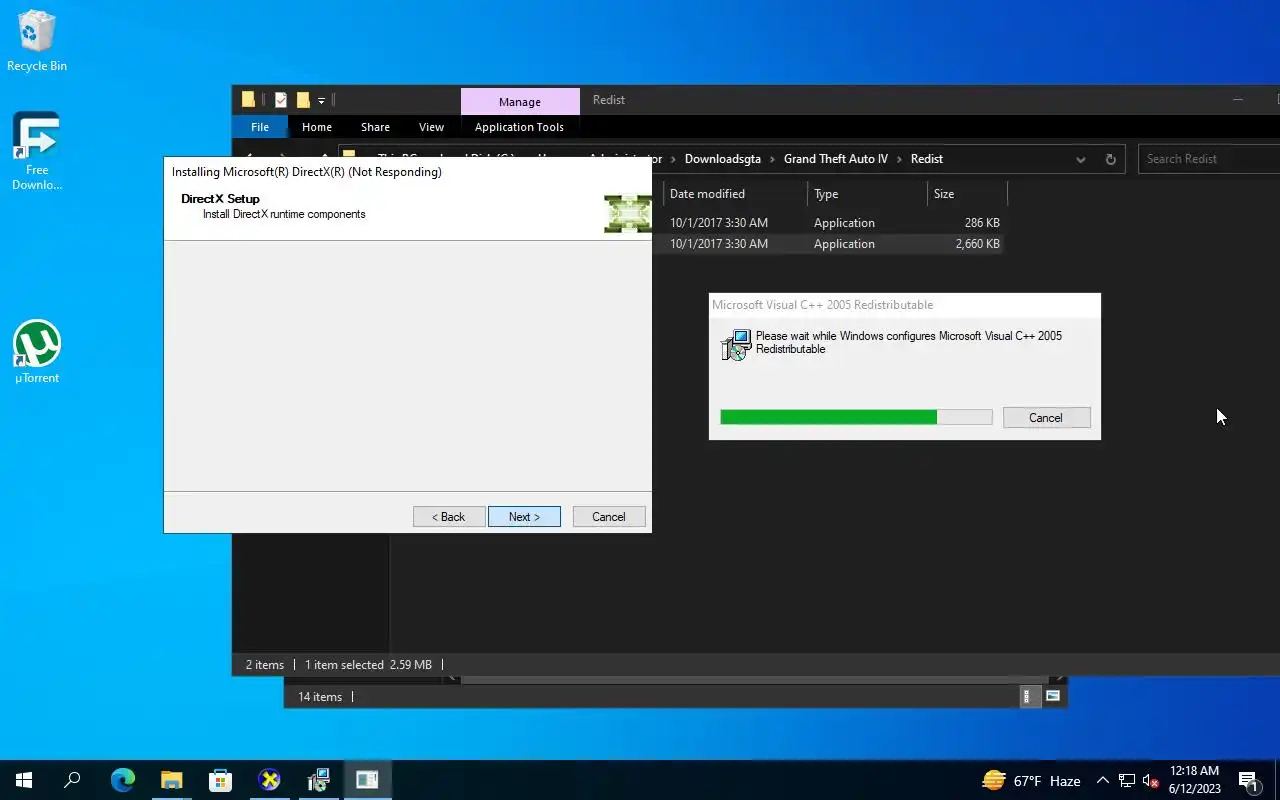Refresh the Redist folder view

pyautogui.click(x=1110, y=159)
